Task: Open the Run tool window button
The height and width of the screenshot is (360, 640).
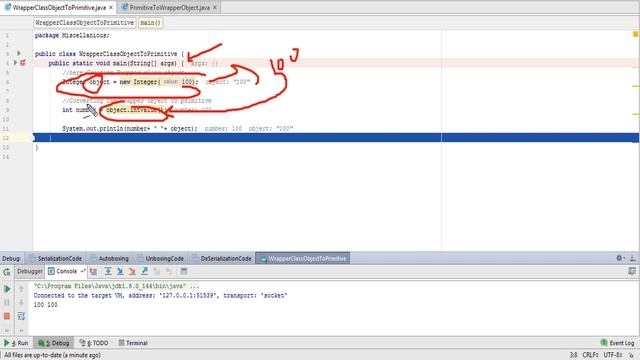Action: pos(16,343)
